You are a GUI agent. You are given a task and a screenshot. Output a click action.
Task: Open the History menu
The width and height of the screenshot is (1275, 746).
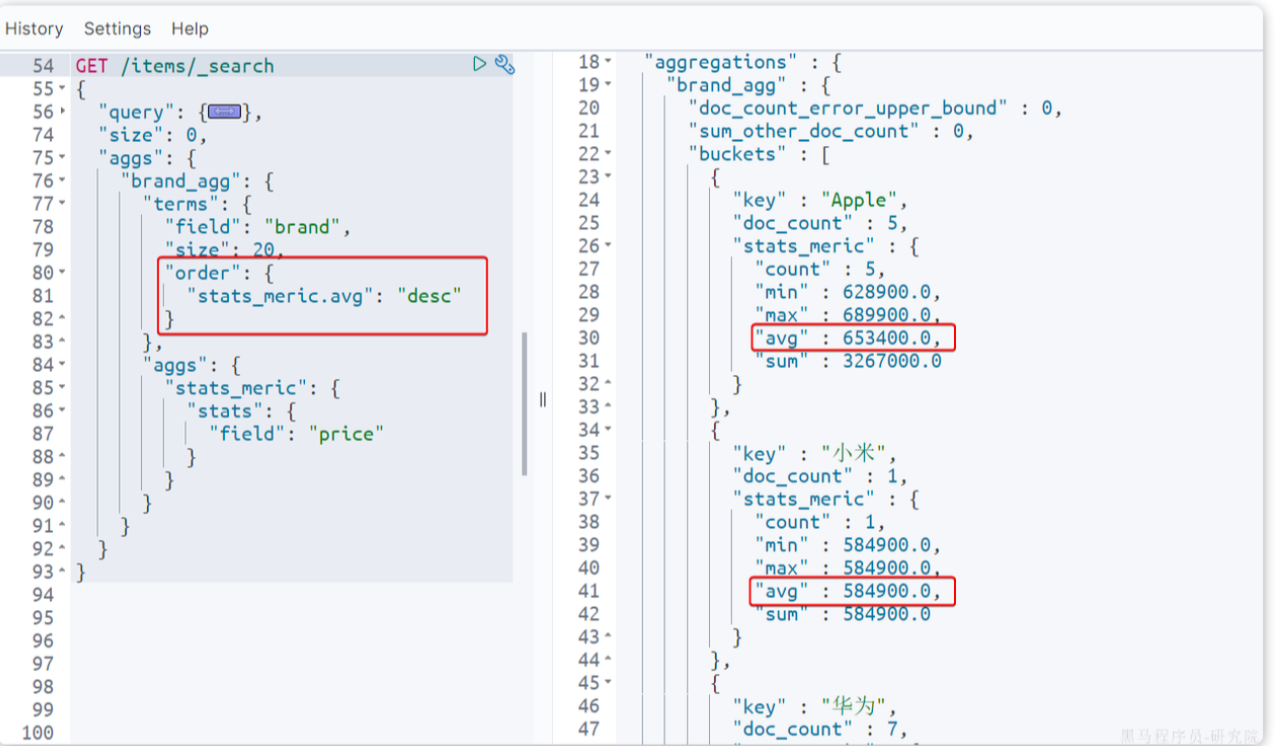[34, 29]
